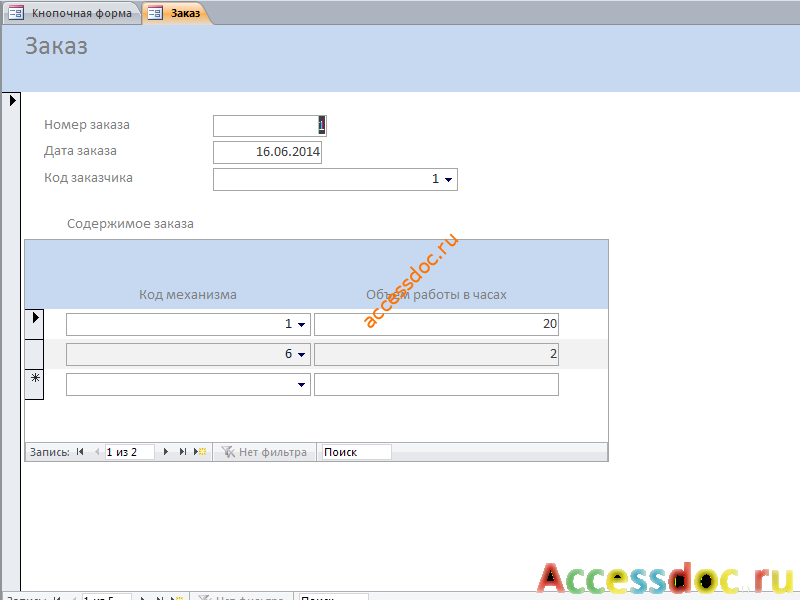This screenshot has height=600, width=800.
Task: Click the 'Номер заказа' label
Action: 87,125
